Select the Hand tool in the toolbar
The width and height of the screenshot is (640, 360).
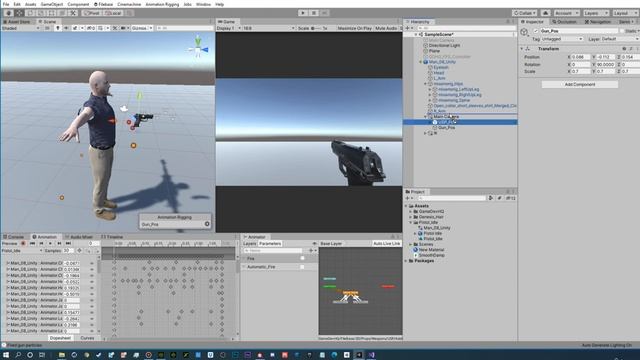8,13
